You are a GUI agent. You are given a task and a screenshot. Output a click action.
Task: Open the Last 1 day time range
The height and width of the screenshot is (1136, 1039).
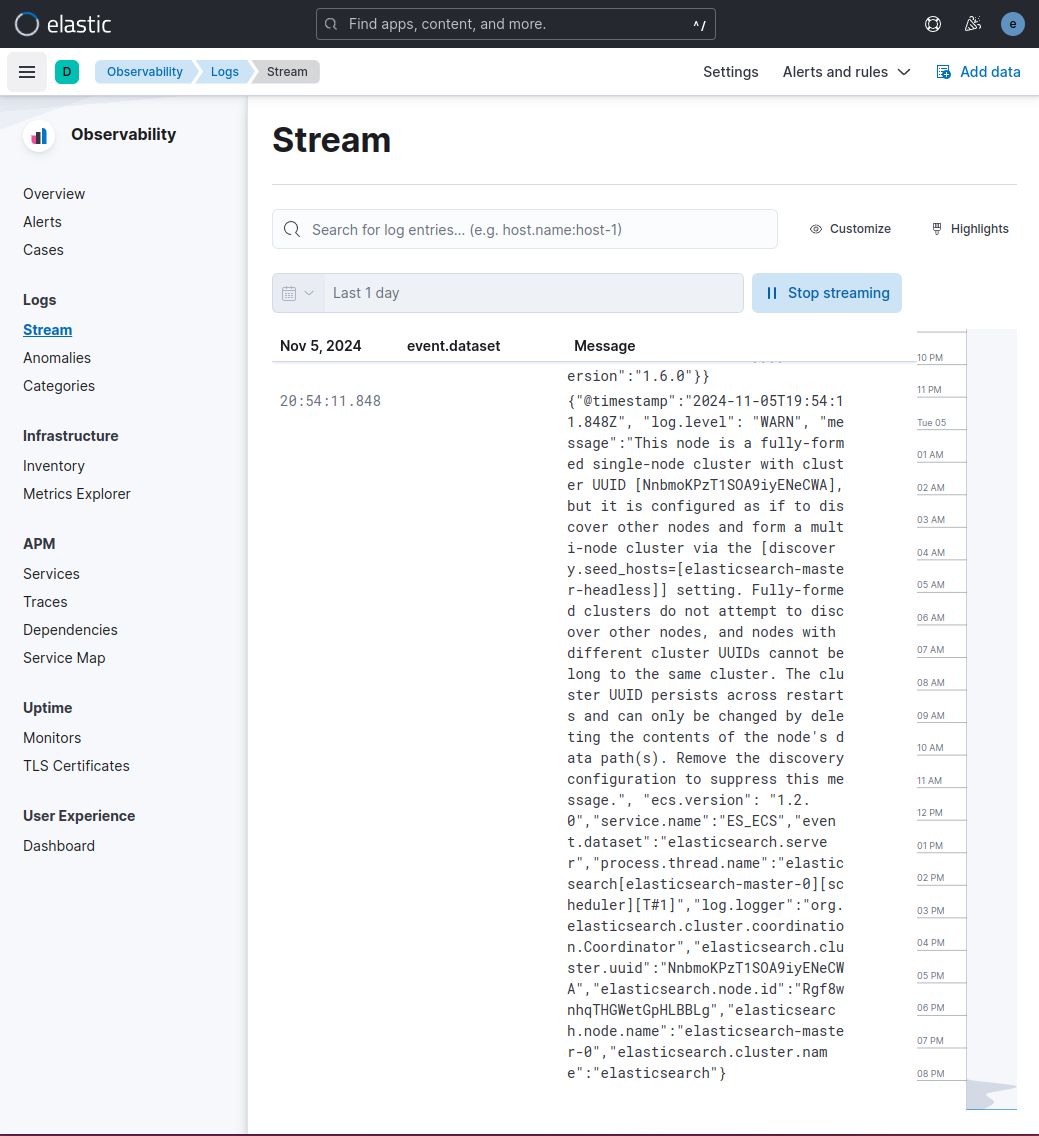pos(534,293)
